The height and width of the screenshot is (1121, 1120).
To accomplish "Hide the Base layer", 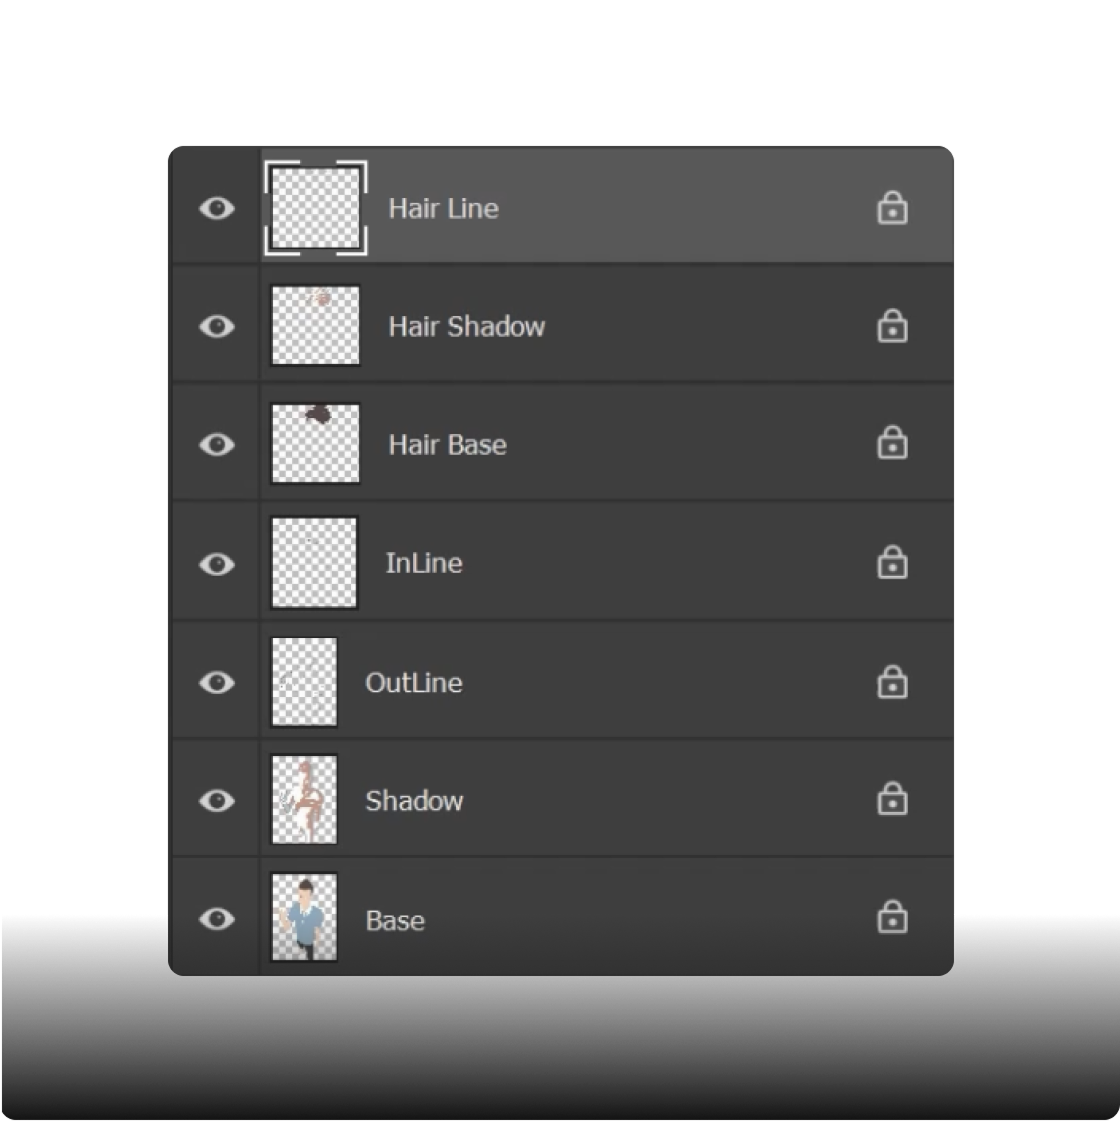I will click(217, 918).
